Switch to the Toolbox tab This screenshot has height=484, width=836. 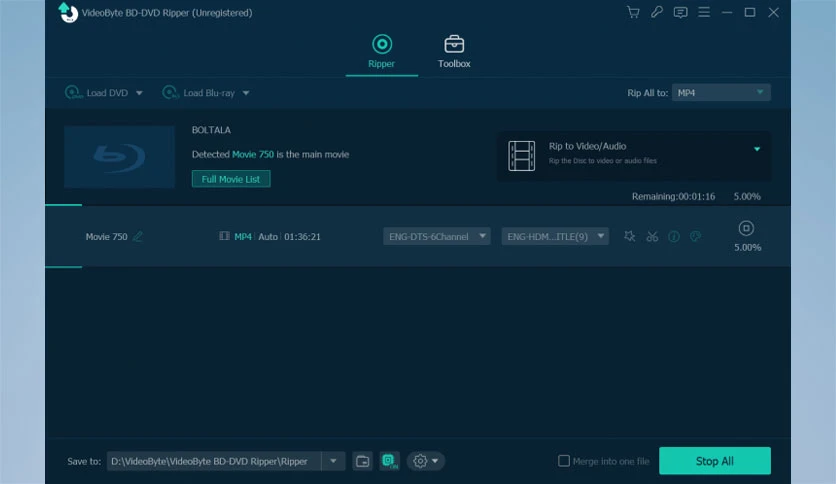(454, 51)
